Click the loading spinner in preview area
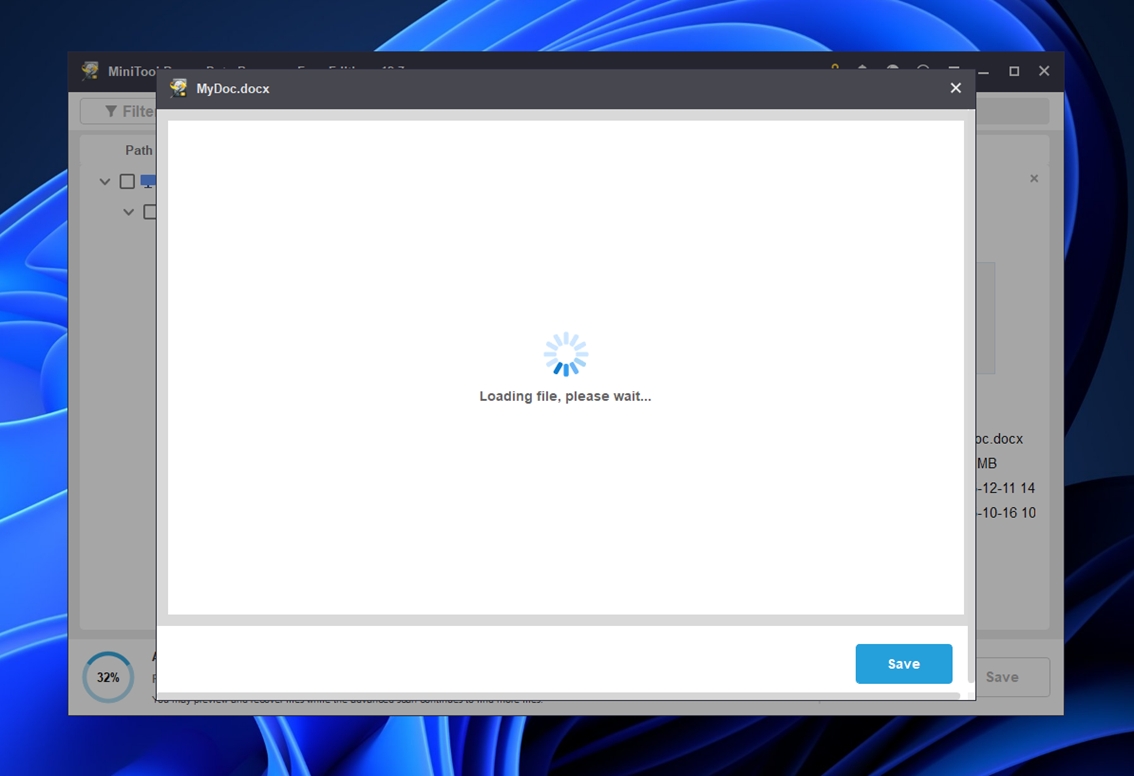Image resolution: width=1134 pixels, height=776 pixels. point(565,354)
